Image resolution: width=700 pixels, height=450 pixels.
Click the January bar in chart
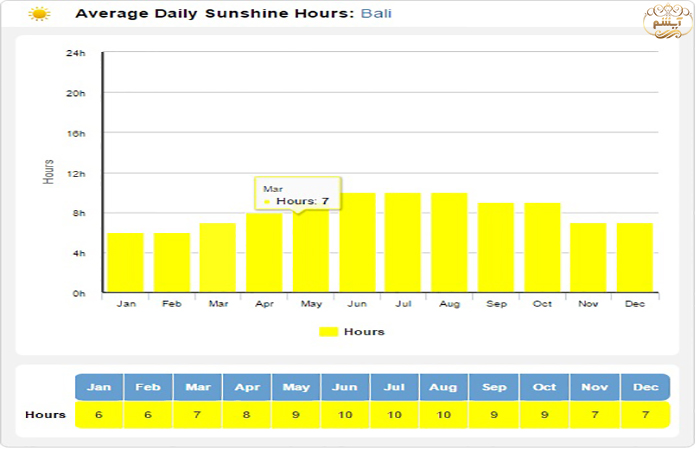tap(126, 263)
